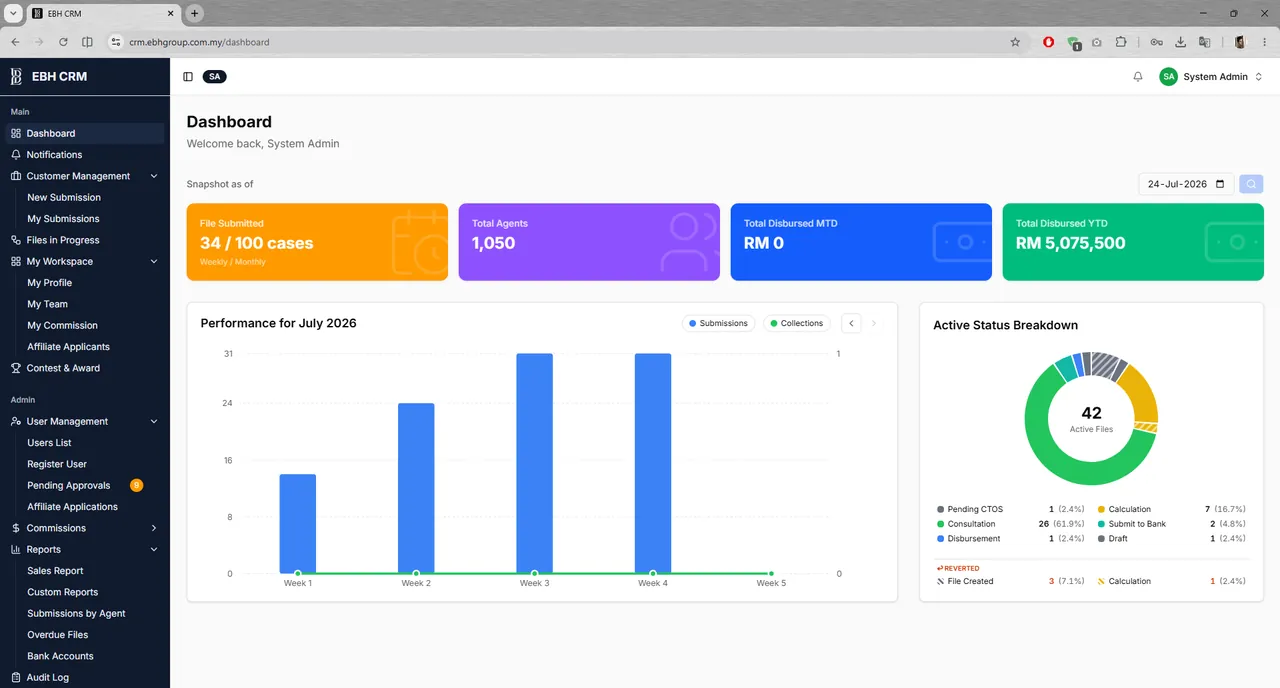Image resolution: width=1280 pixels, height=688 pixels.
Task: Click the browser address bar URL
Action: tap(199, 42)
